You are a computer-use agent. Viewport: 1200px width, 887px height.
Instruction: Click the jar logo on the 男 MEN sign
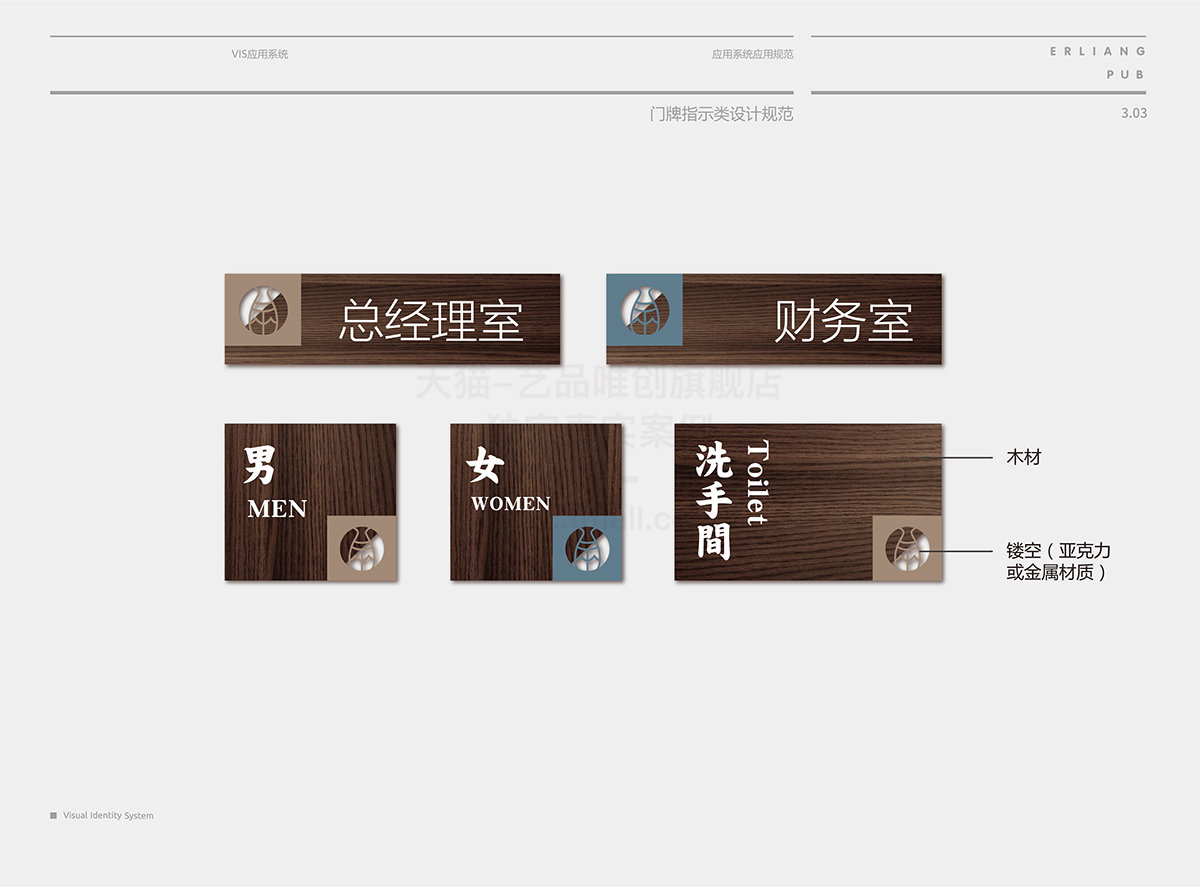[x=362, y=548]
